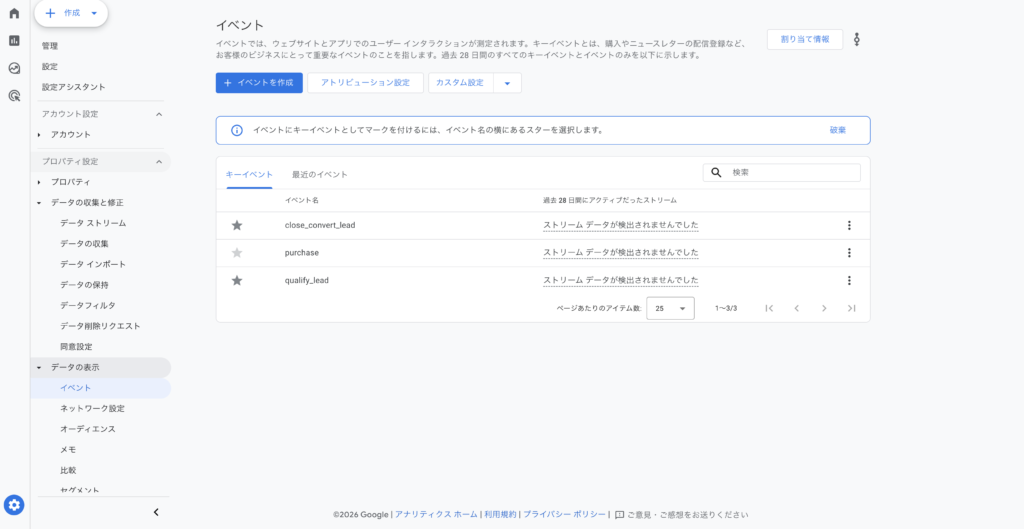This screenshot has width=1024, height=529.
Task: Open the Advertising icon in left rail
Action: [x=14, y=96]
